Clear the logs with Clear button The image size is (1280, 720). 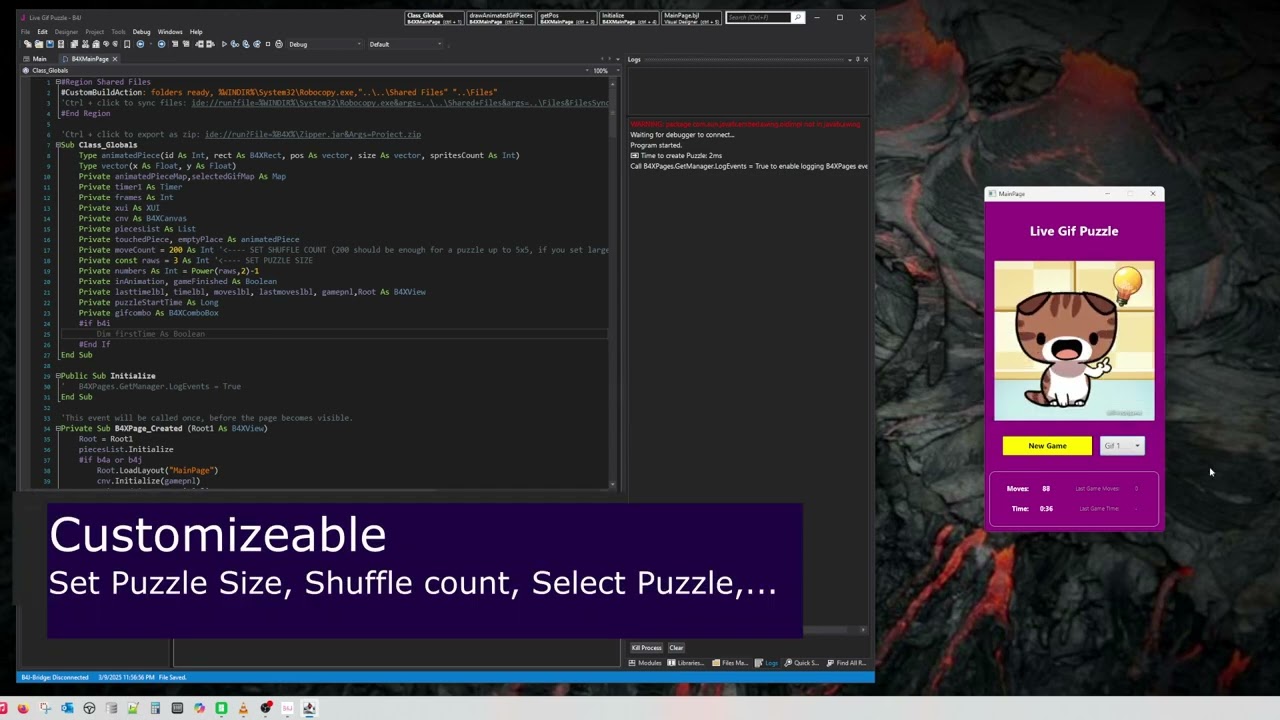(676, 648)
